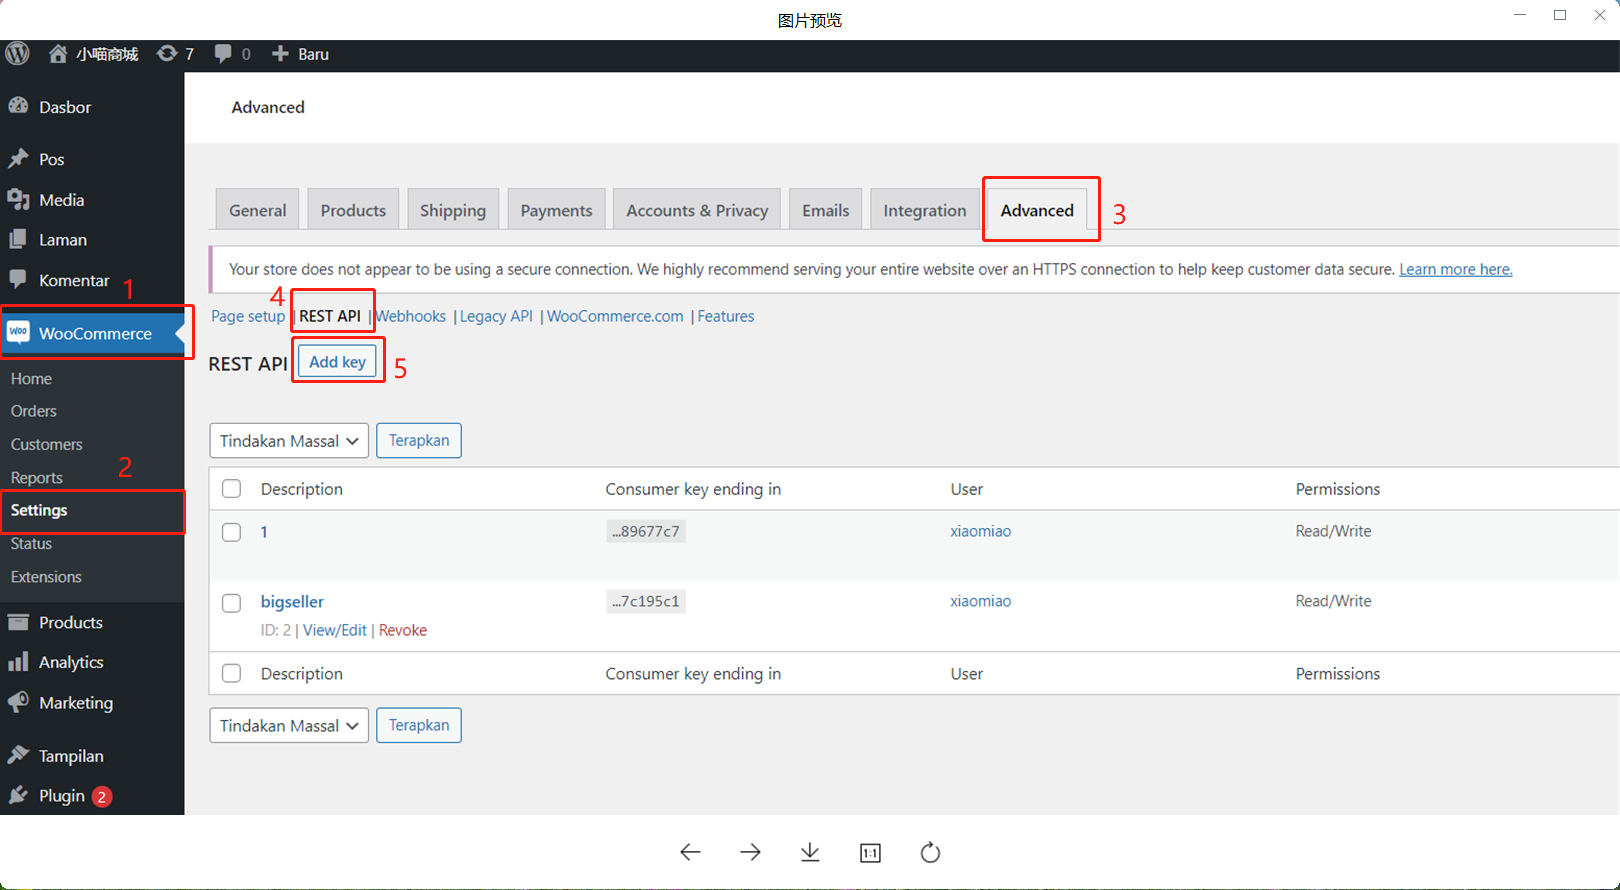Open WooCommerce Reports submenu
Screen dimensions: 1620x890
37,478
